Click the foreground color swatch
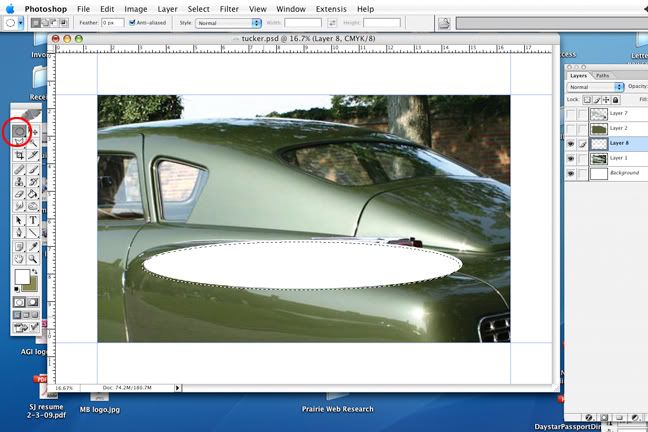 click(x=21, y=277)
